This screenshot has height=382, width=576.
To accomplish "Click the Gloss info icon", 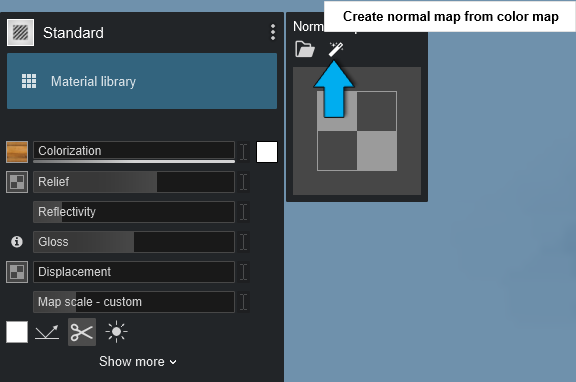I will pos(17,242).
